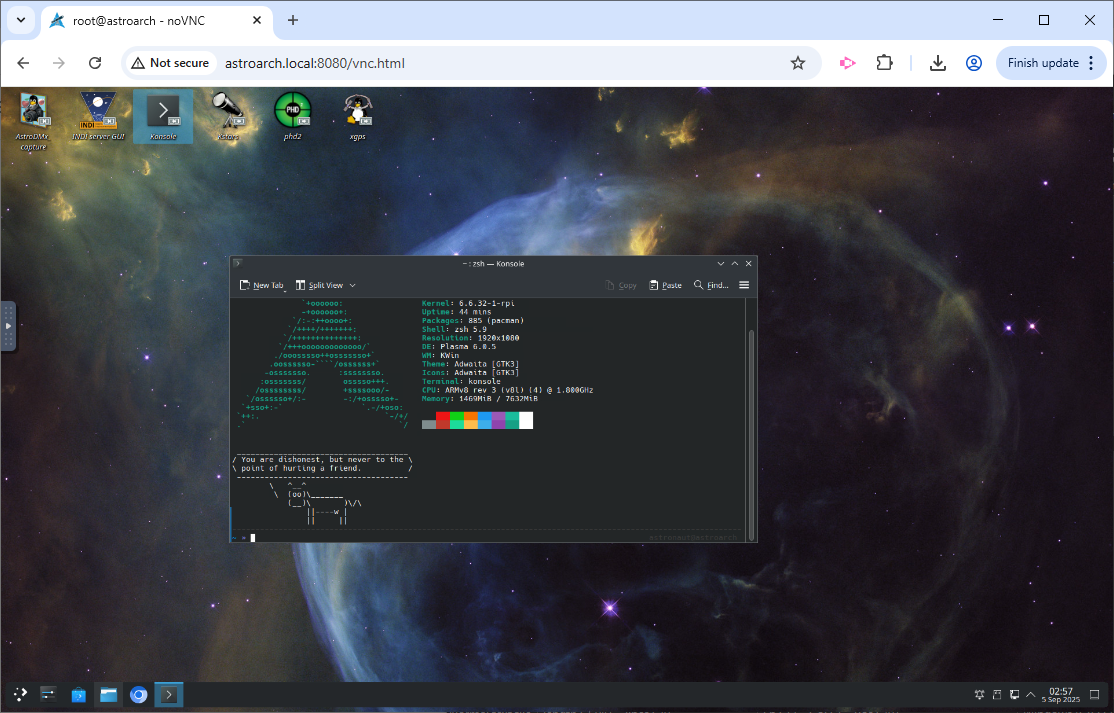Open the browser Extensions puzzle menu
The height and width of the screenshot is (713, 1114).
[x=884, y=63]
